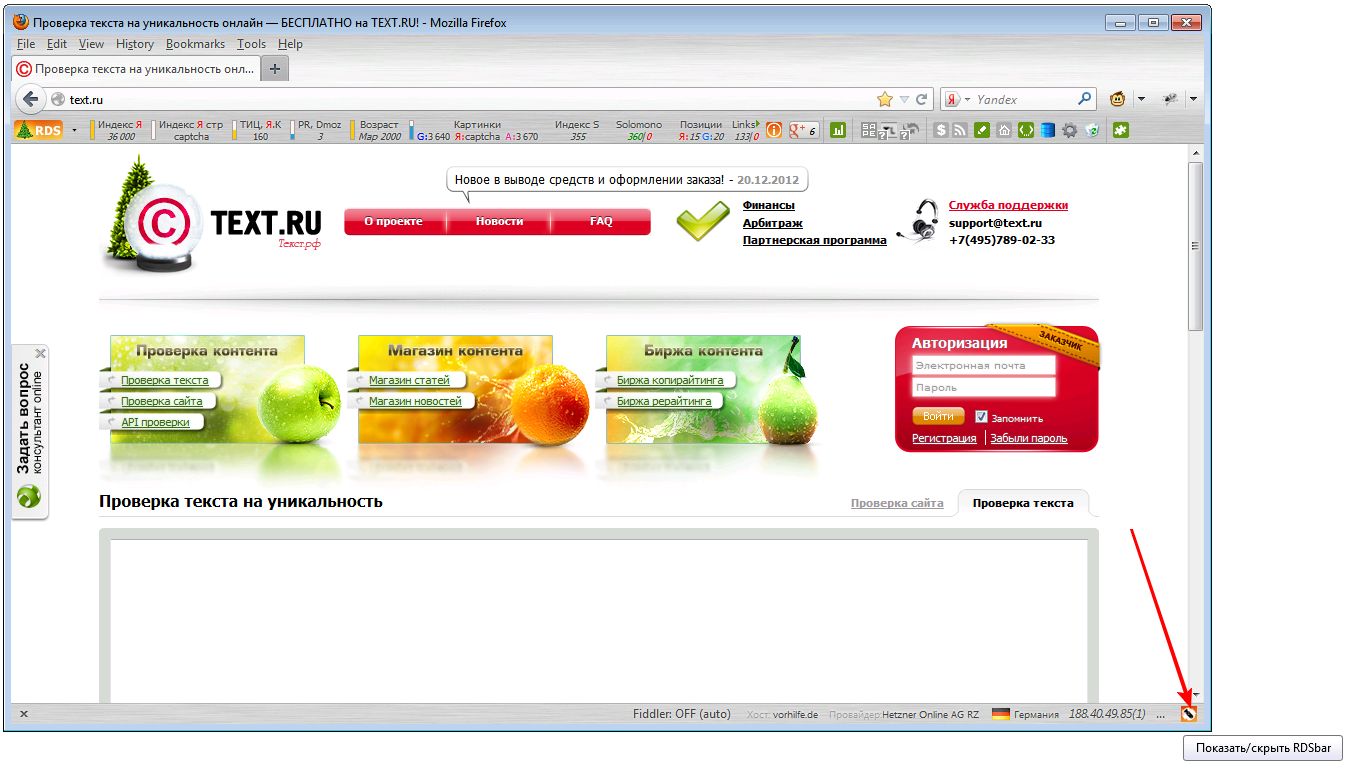1357x774 pixels.
Task: Switch to the Проверка сайта tab
Action: [x=897, y=503]
